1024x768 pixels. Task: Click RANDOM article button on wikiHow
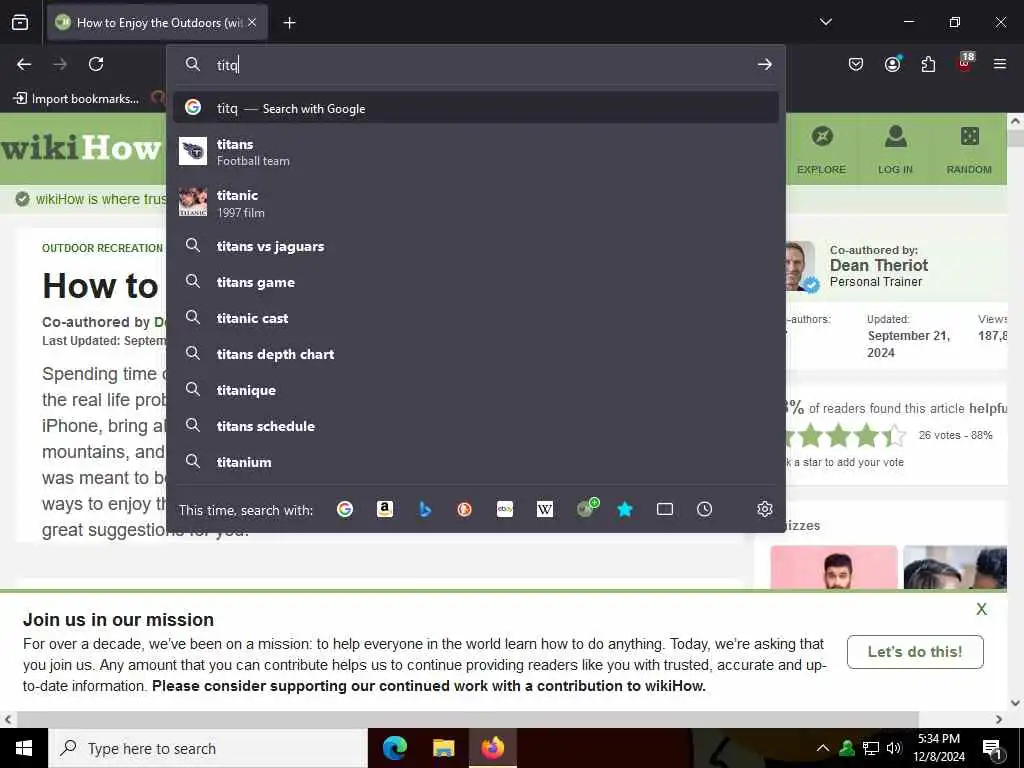969,151
